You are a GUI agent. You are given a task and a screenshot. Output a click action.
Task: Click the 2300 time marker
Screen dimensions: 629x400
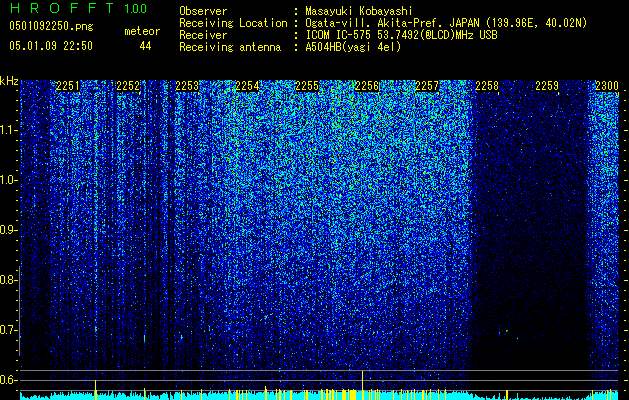[607, 86]
